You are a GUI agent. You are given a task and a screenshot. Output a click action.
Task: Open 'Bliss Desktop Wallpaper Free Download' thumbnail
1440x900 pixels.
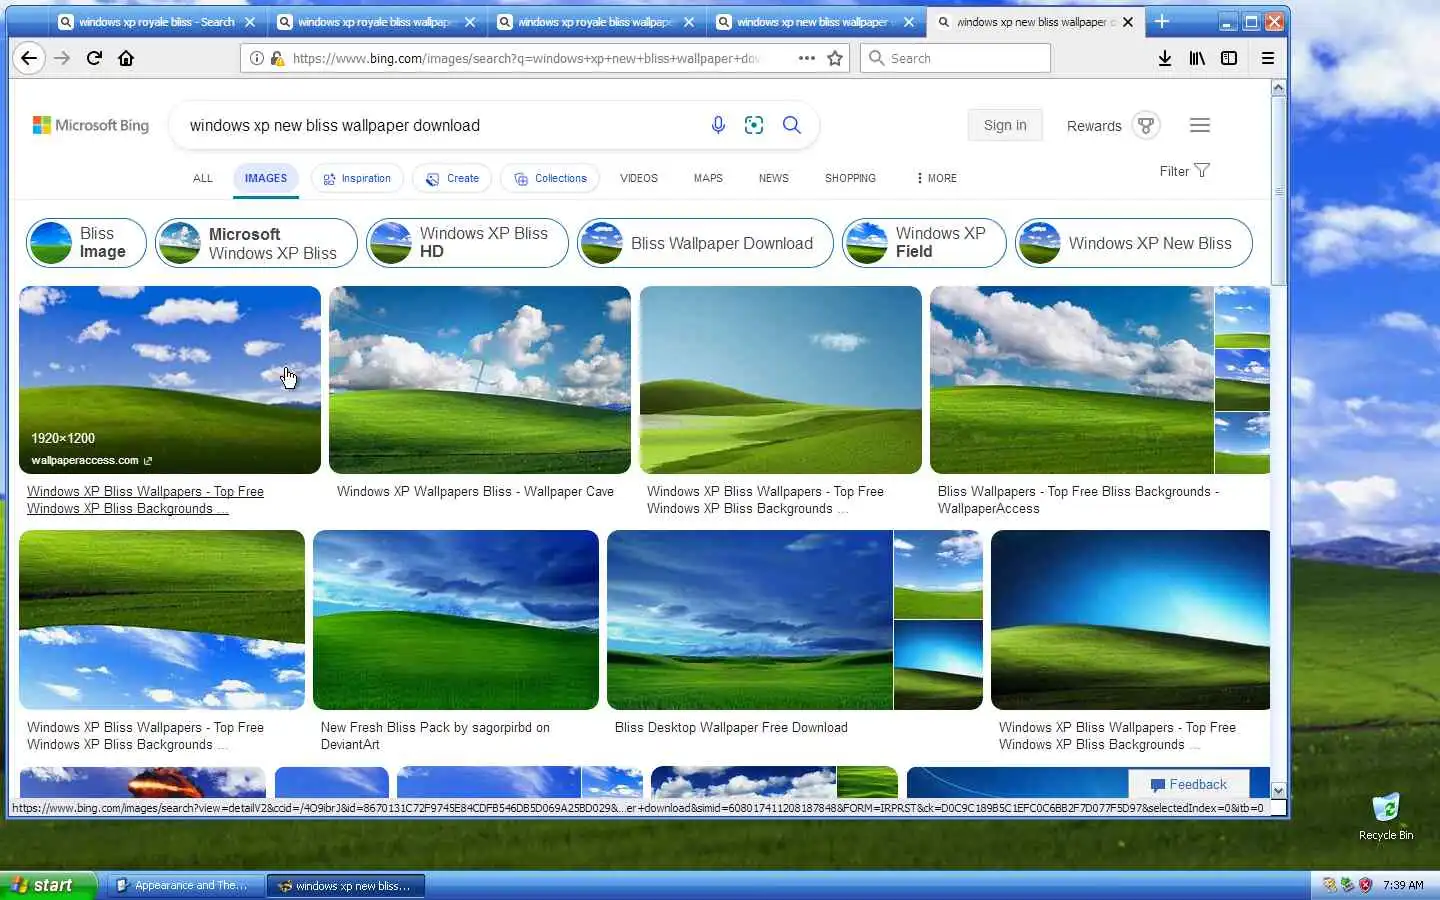click(x=750, y=620)
